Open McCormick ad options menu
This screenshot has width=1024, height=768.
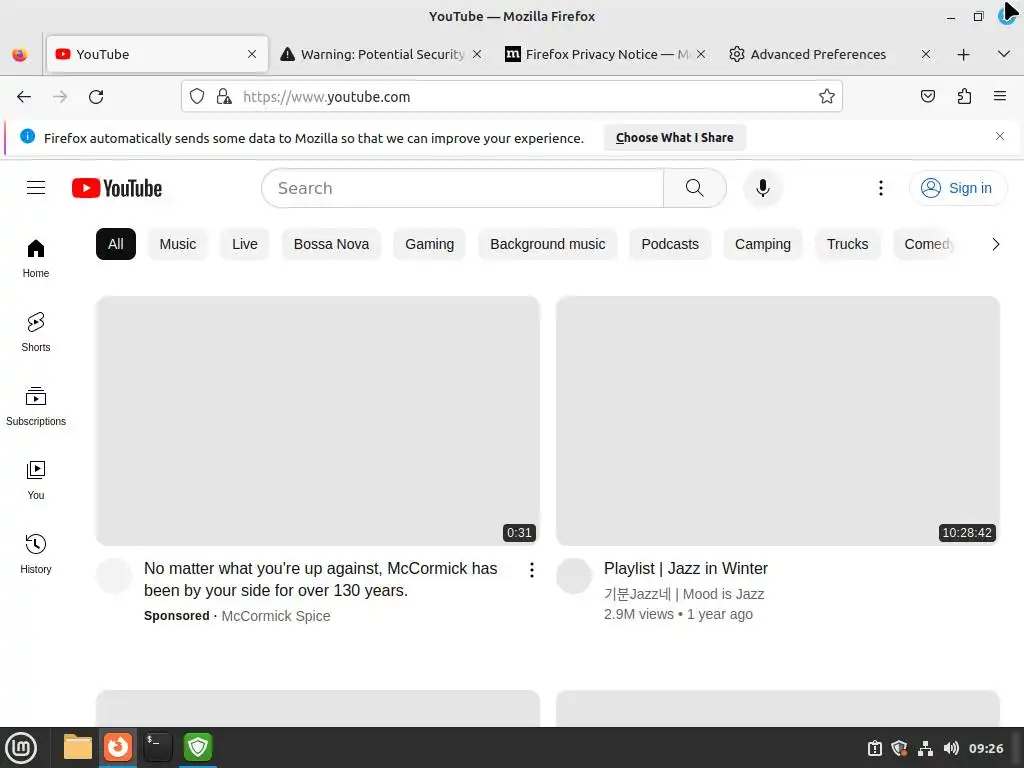coord(532,570)
